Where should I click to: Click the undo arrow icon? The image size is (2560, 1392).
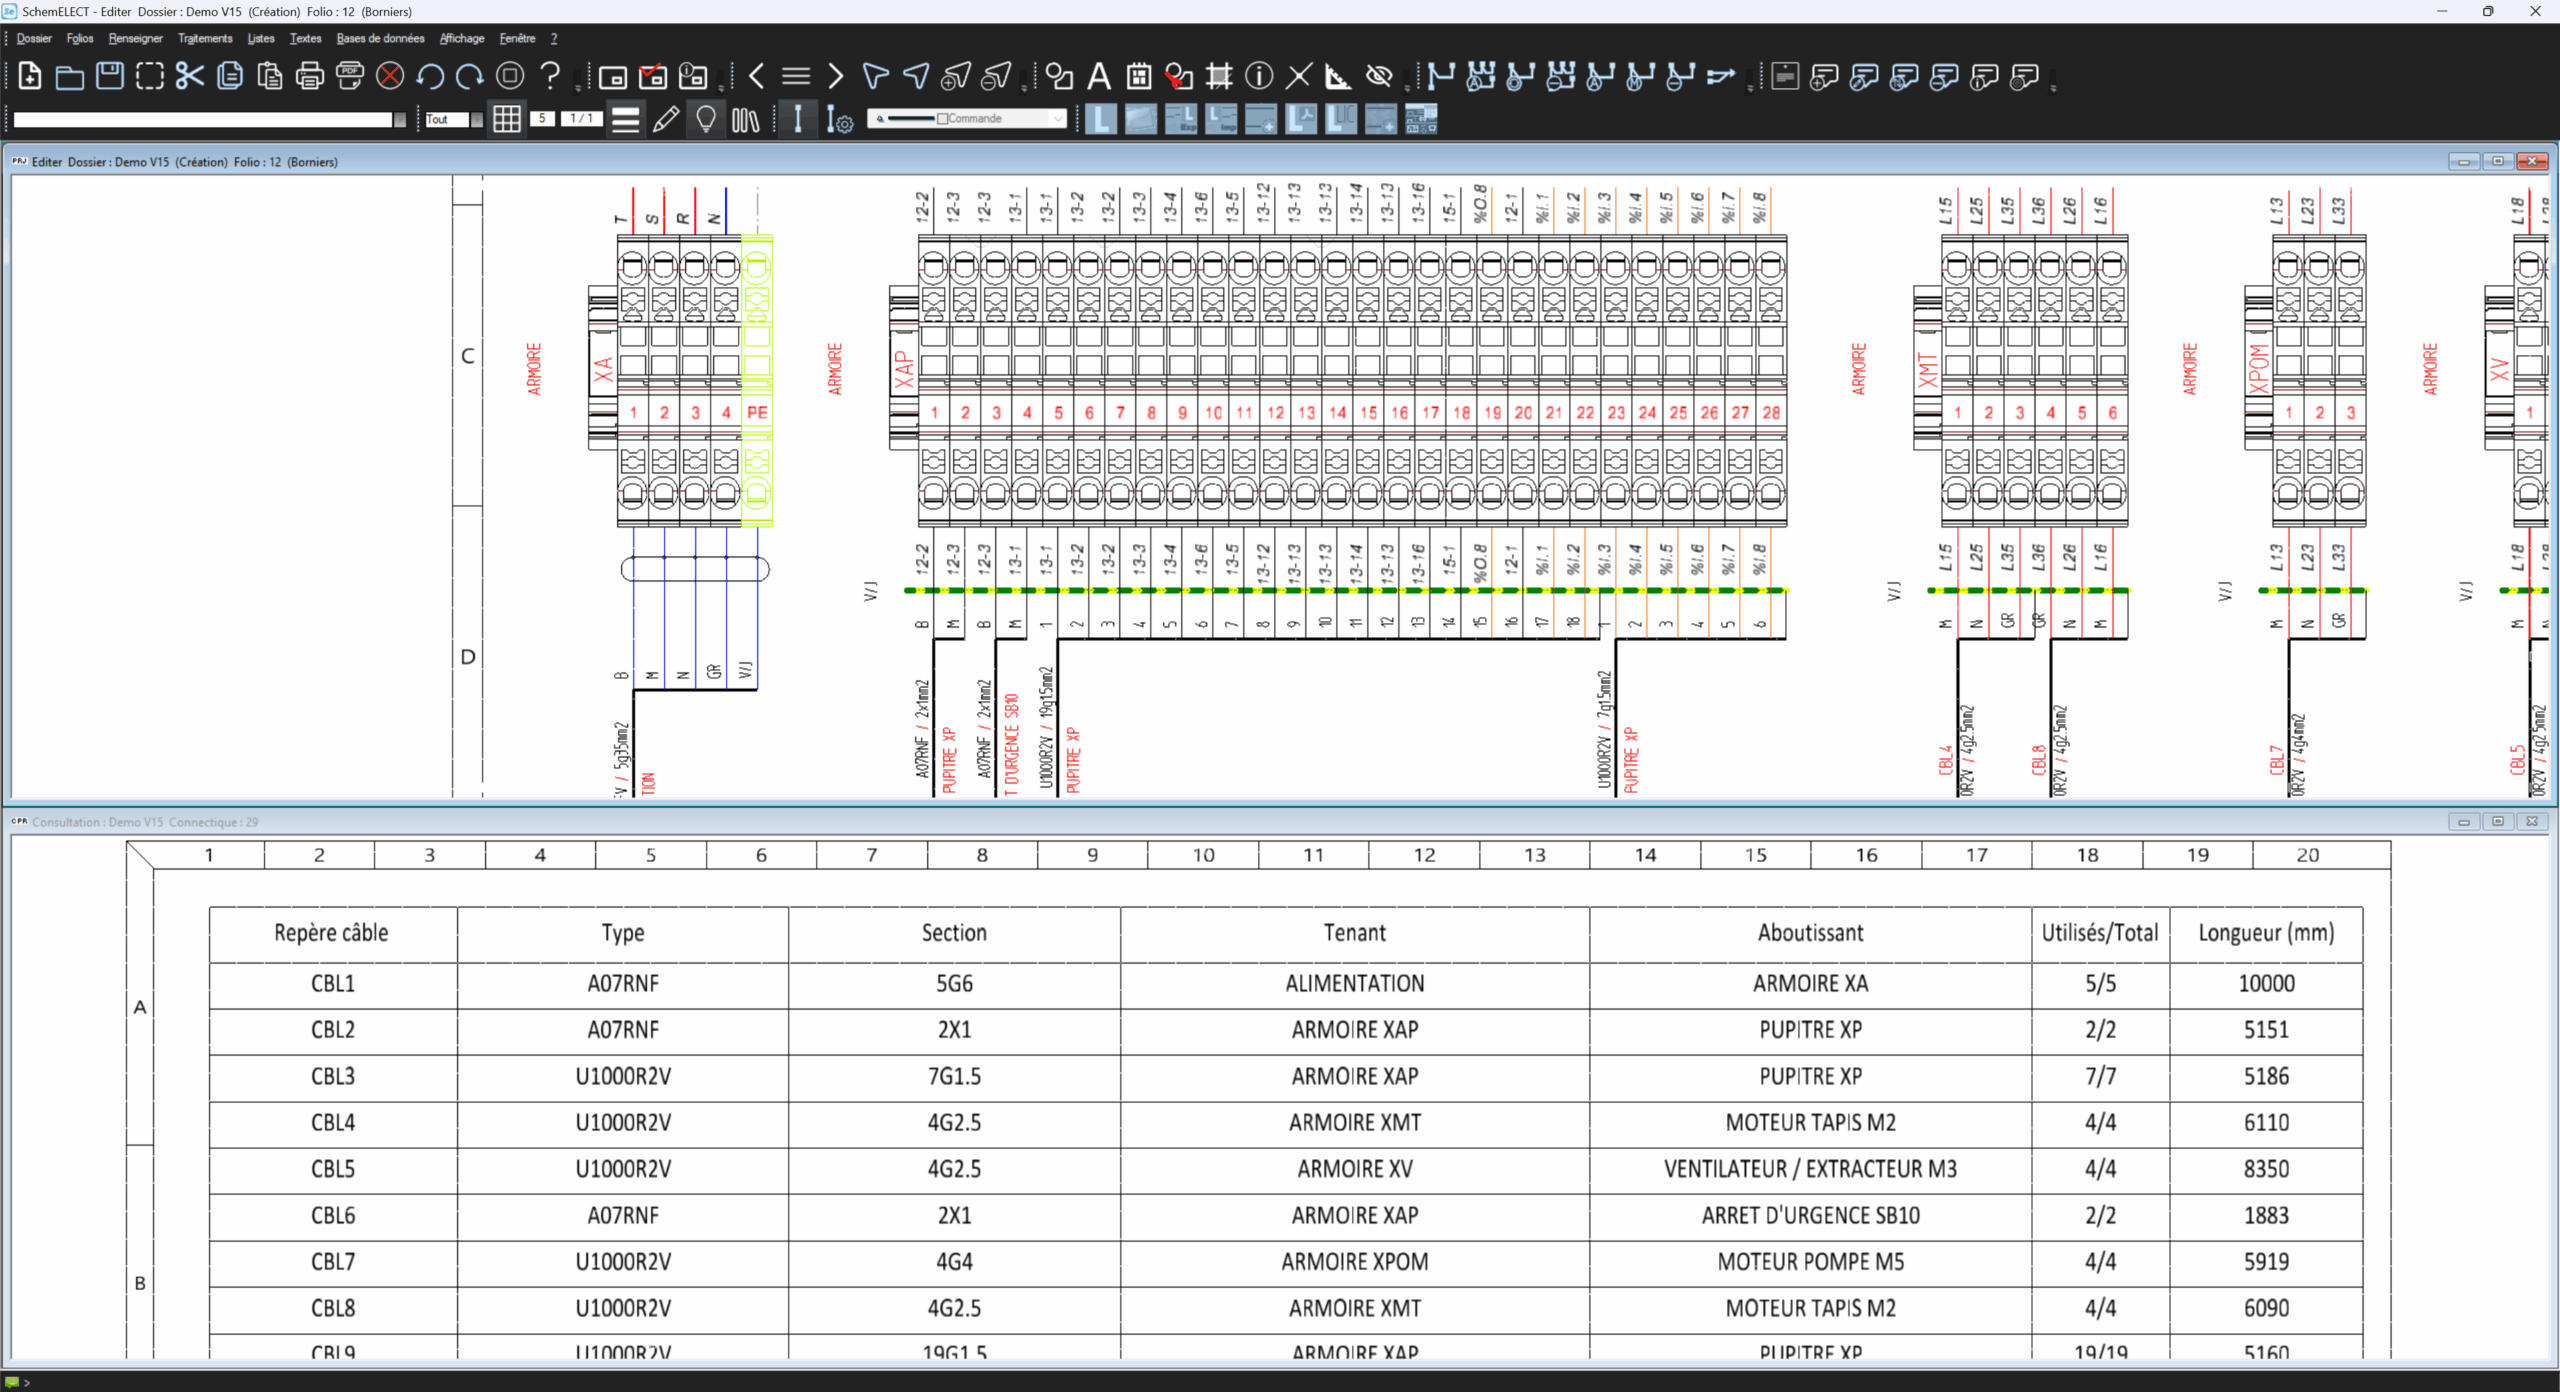(430, 76)
